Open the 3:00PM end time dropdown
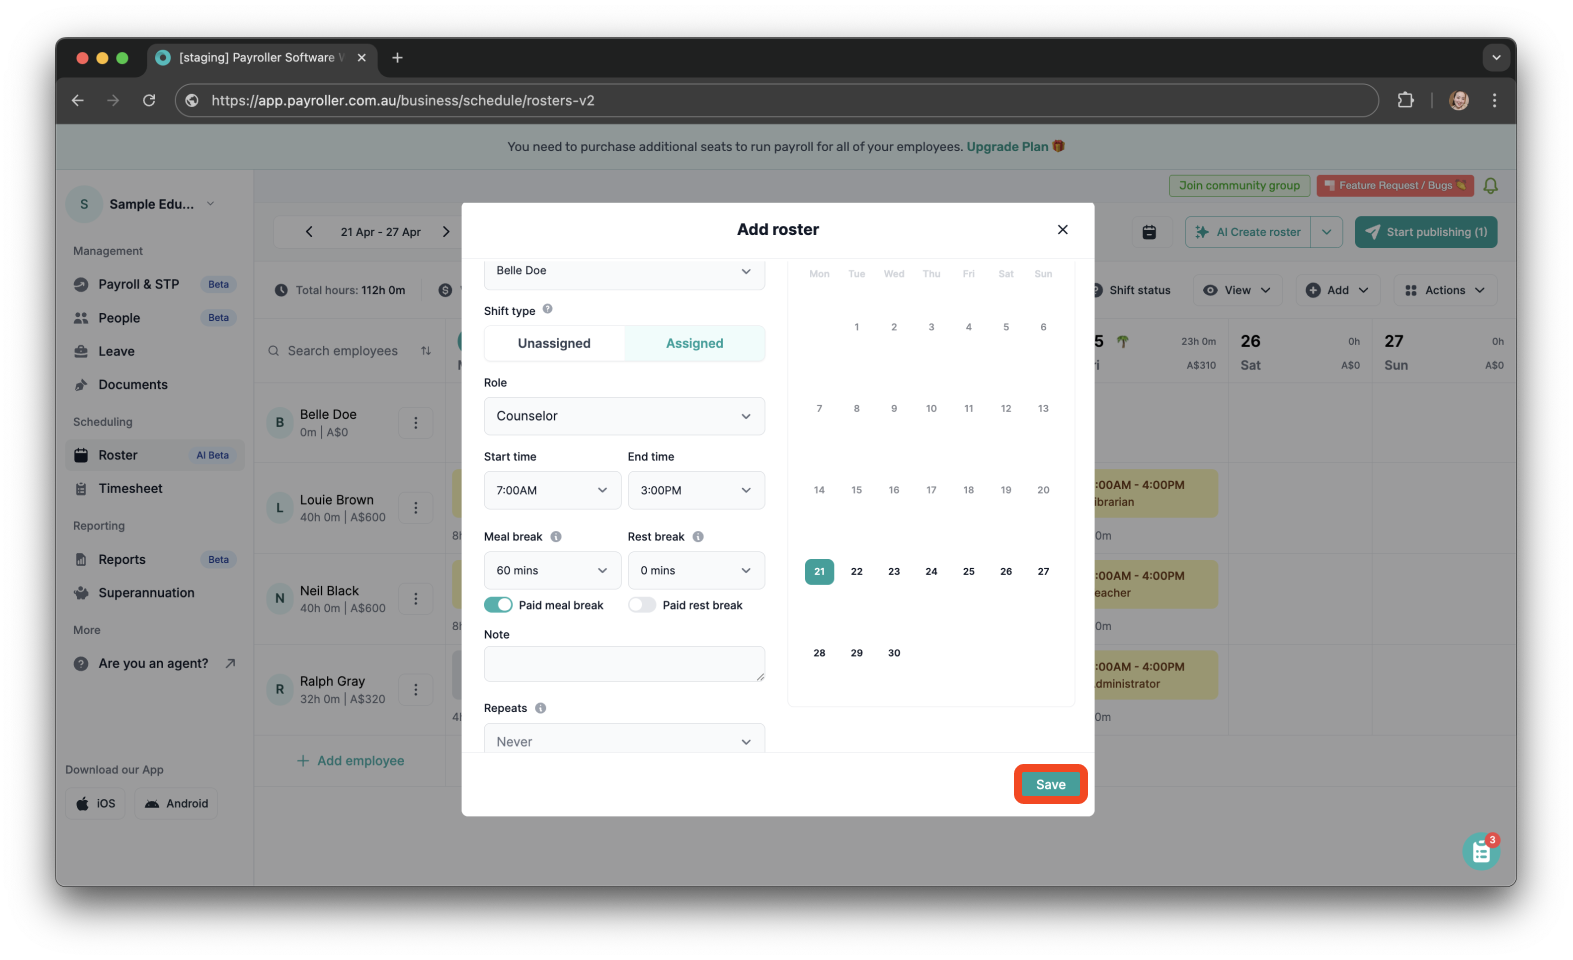The image size is (1573, 960). tap(696, 490)
